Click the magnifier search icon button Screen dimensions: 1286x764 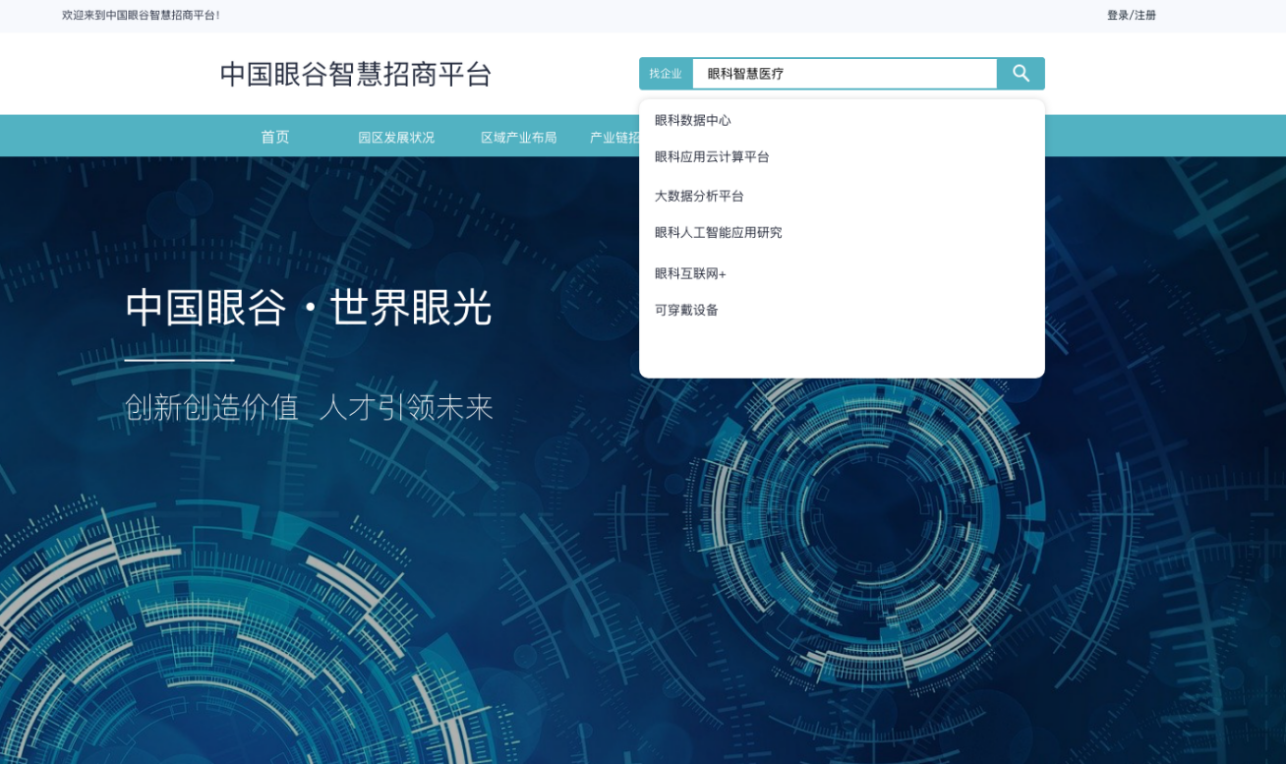point(1020,73)
